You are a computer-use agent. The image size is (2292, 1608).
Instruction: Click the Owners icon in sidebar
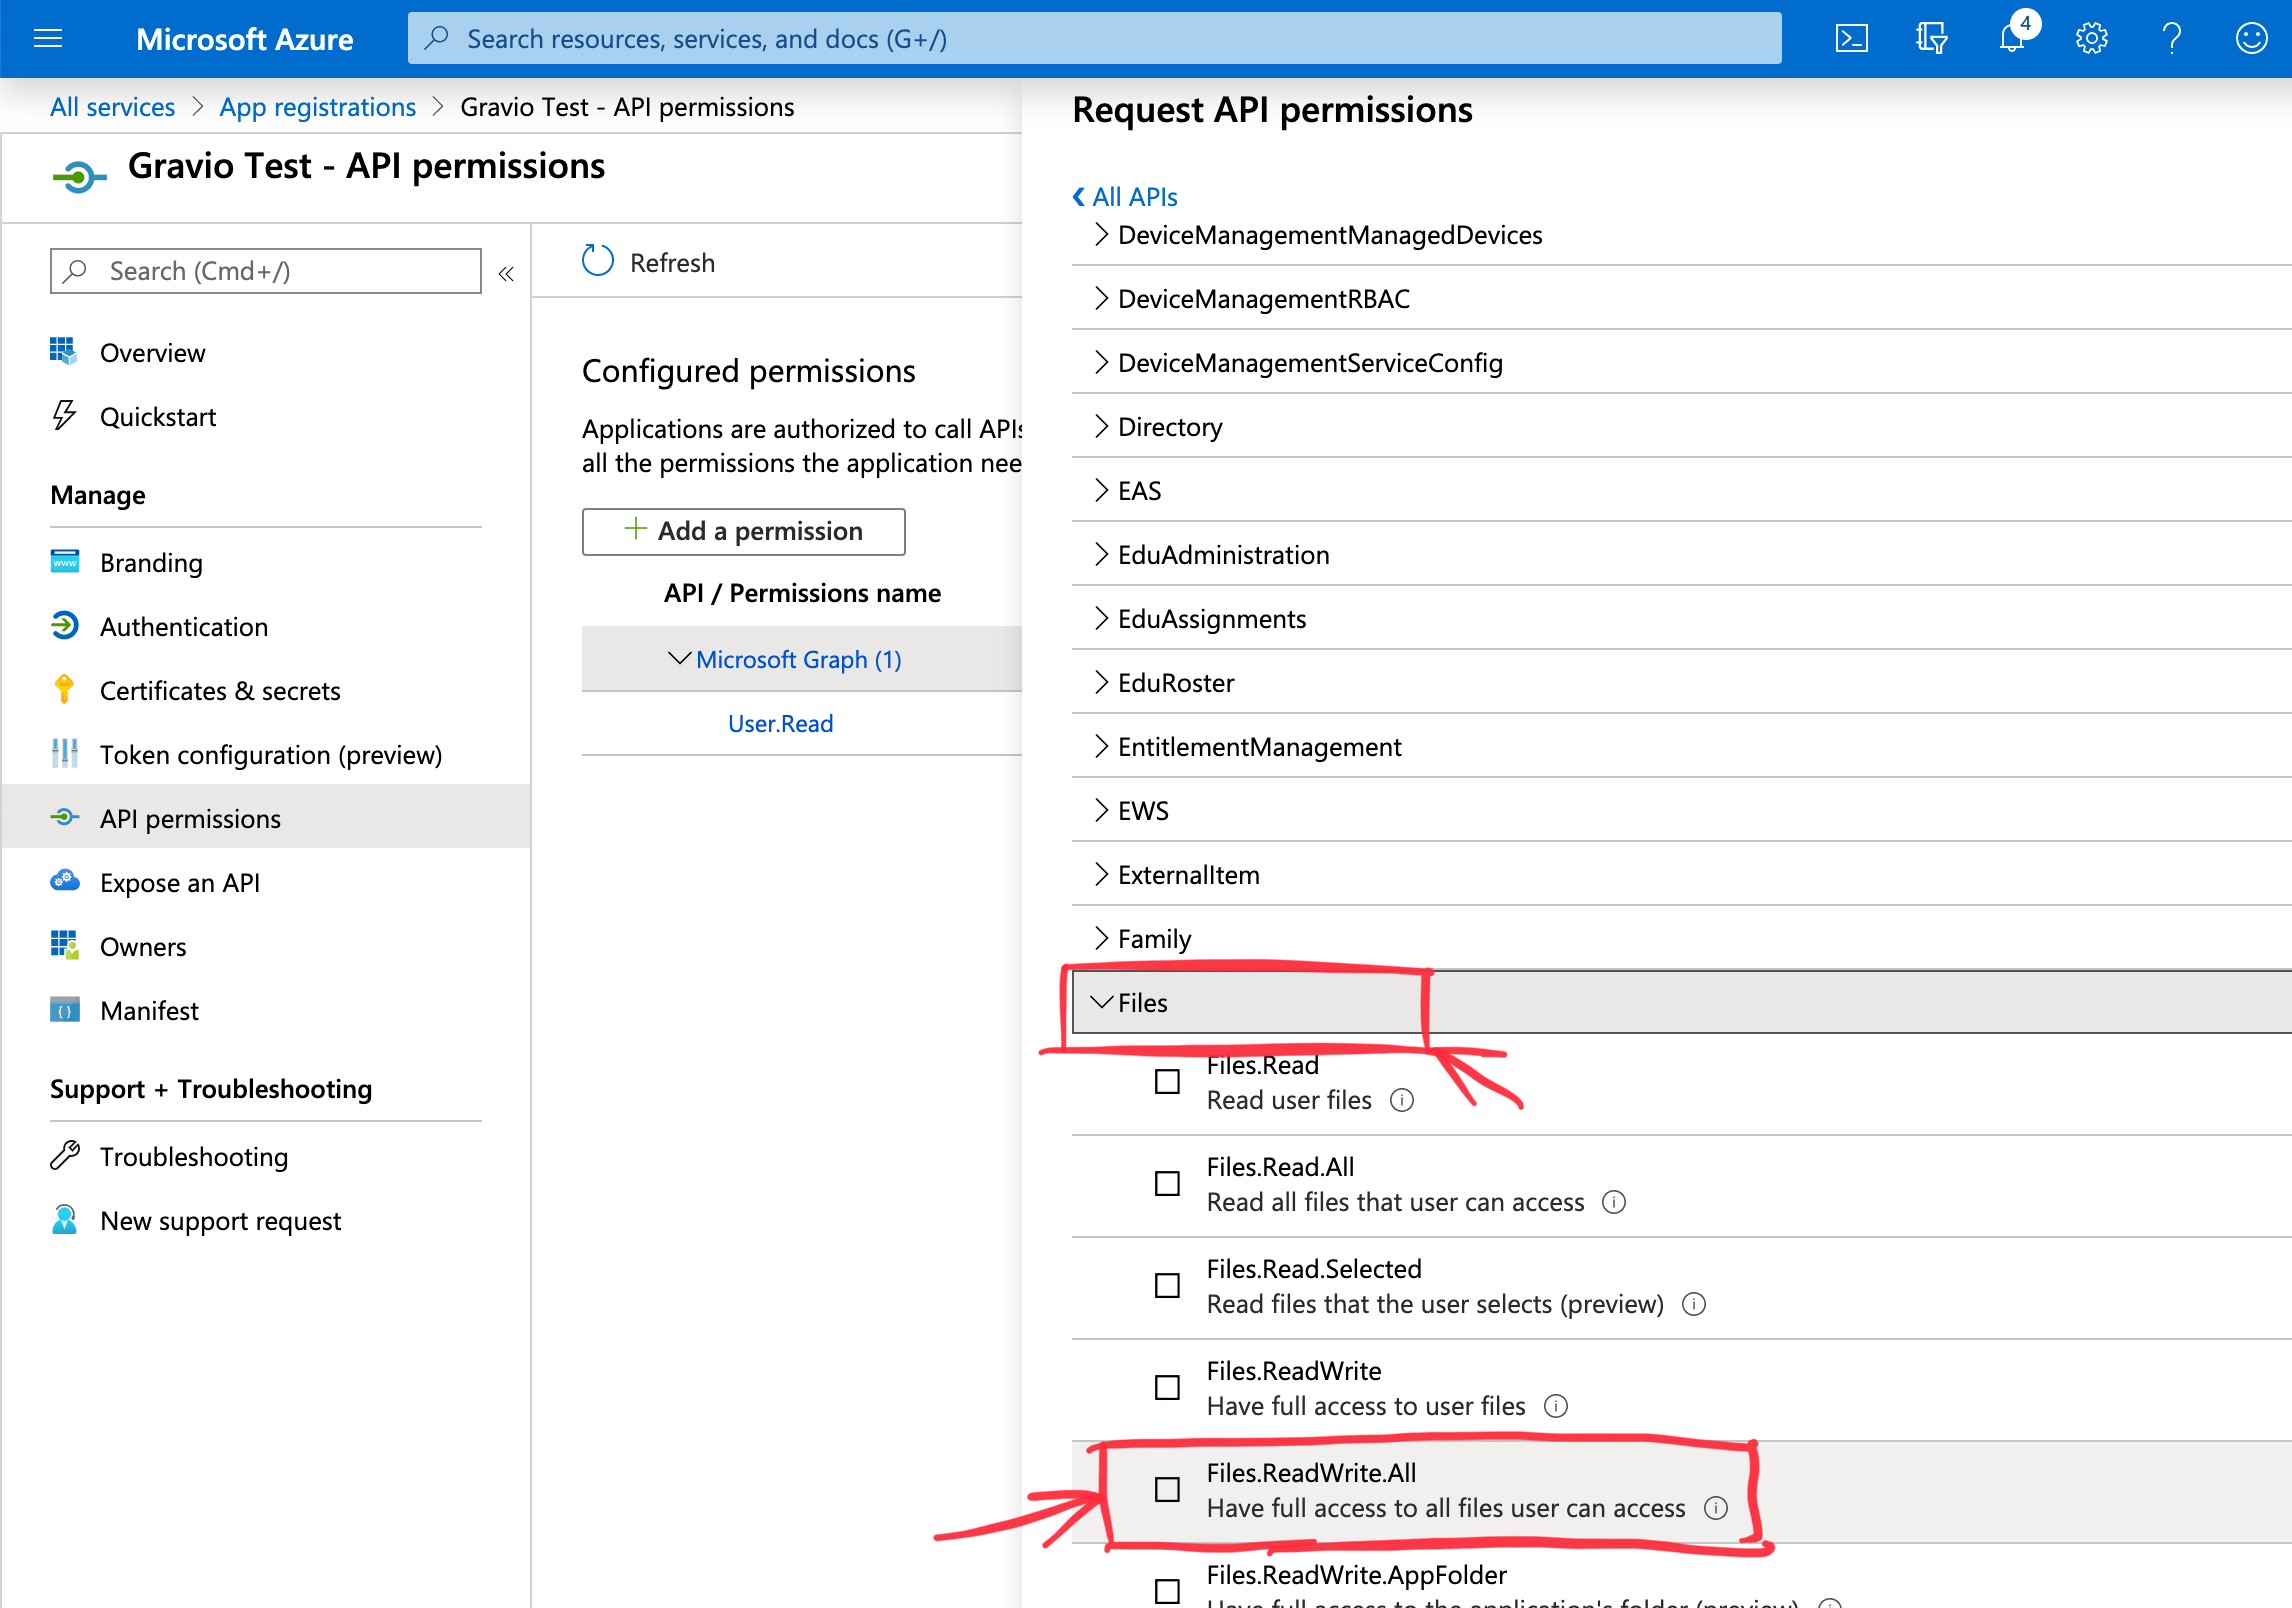[x=65, y=945]
